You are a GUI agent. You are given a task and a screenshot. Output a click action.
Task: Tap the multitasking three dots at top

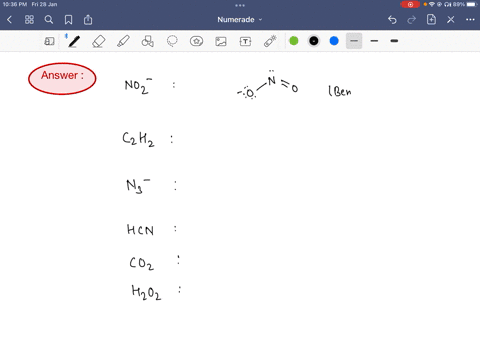coord(240,5)
